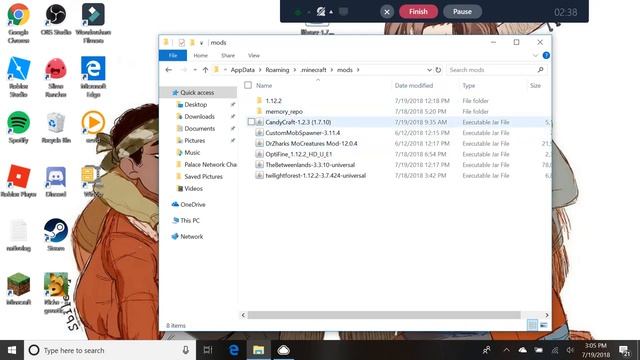Select Quick access in navigation pane
The height and width of the screenshot is (360, 640).
198,92
